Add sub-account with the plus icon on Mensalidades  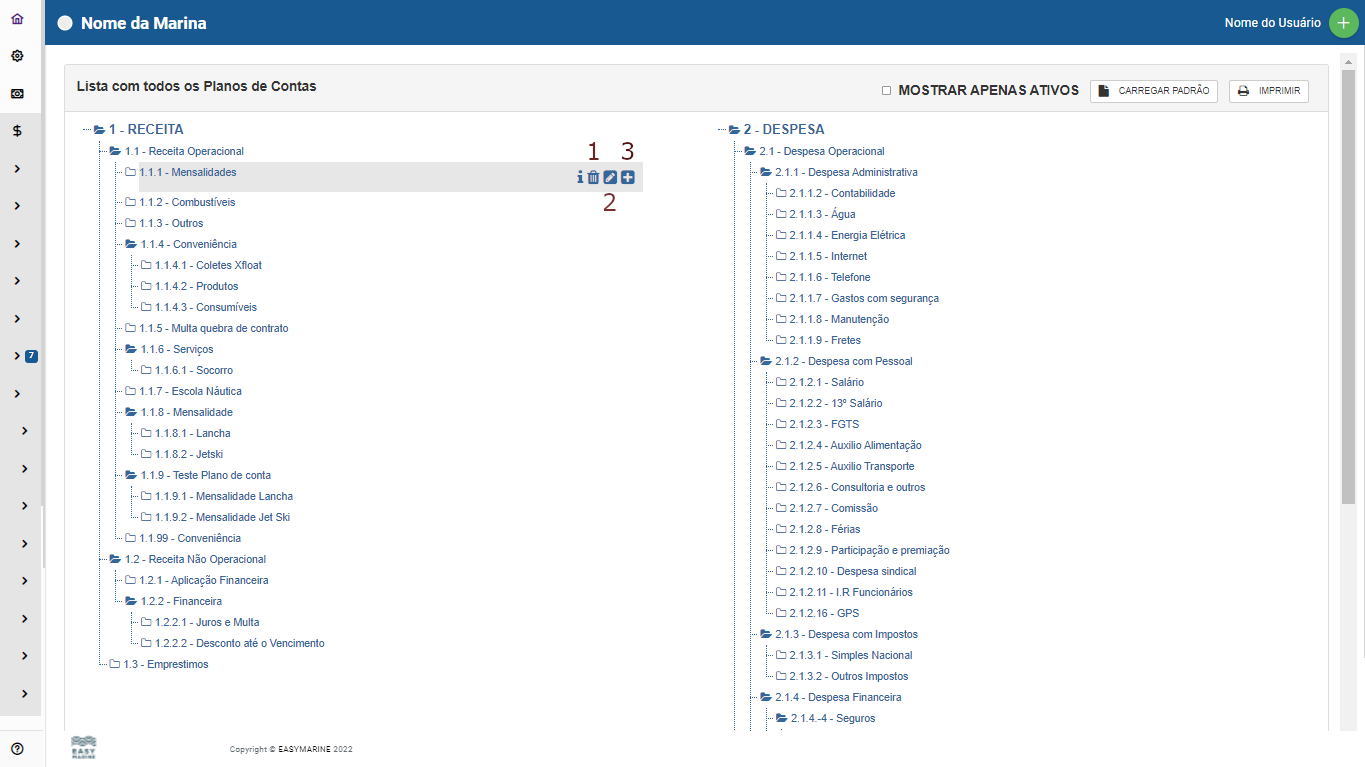(x=627, y=177)
